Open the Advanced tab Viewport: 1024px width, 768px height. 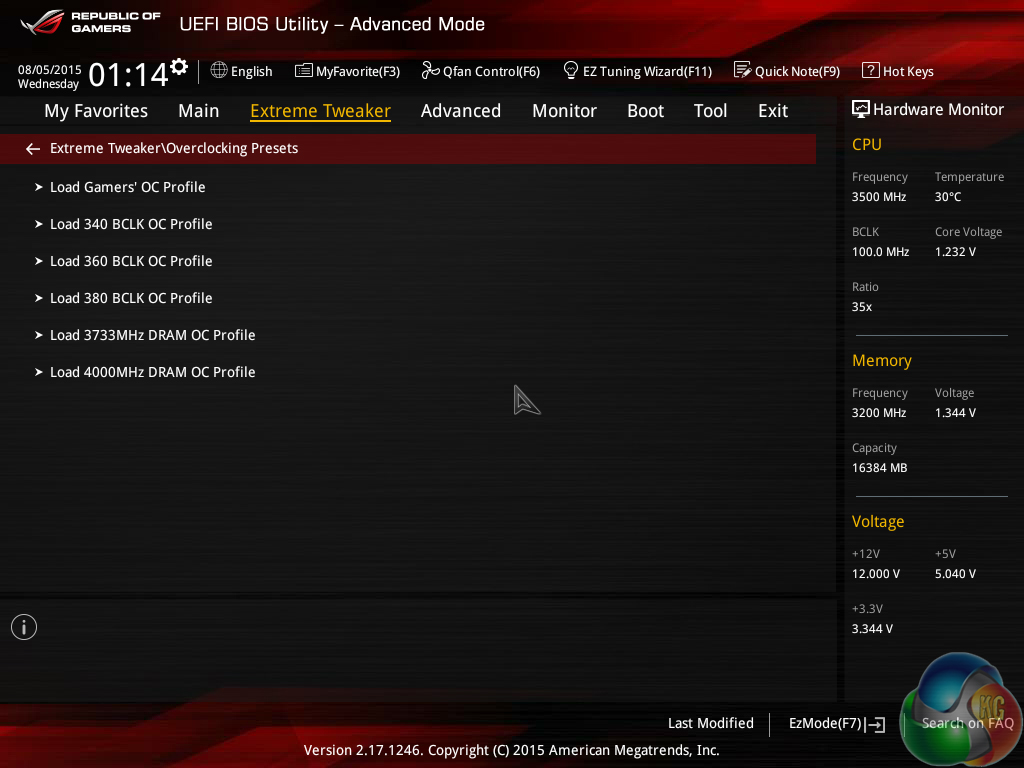pos(460,111)
